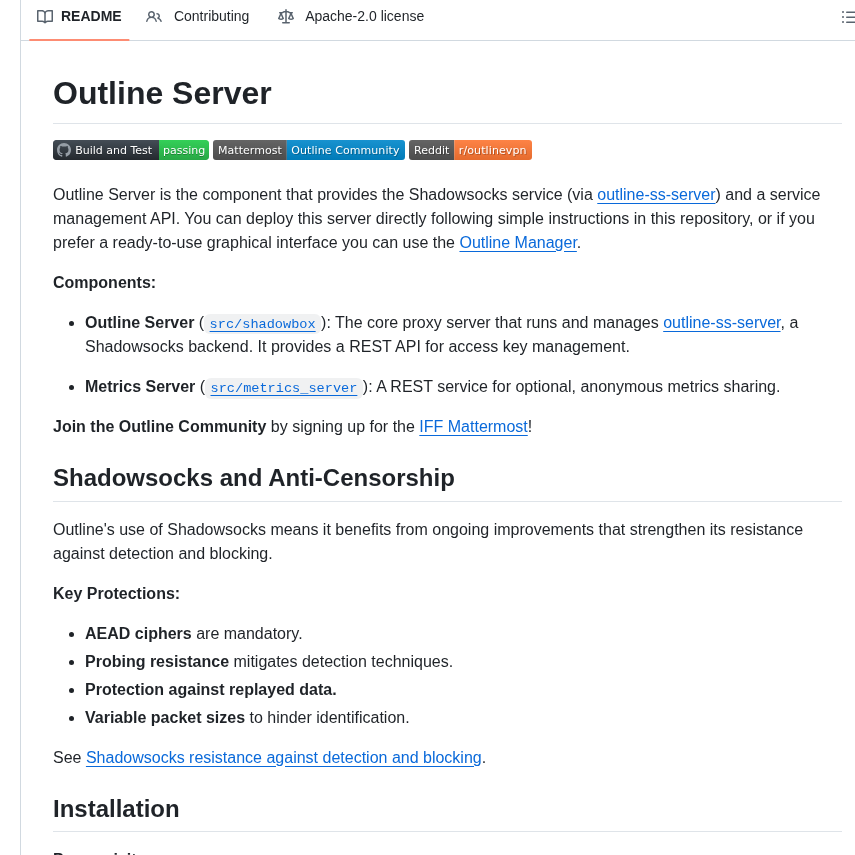Click the Installation heading
Screen dimensions: 855x855
click(116, 808)
